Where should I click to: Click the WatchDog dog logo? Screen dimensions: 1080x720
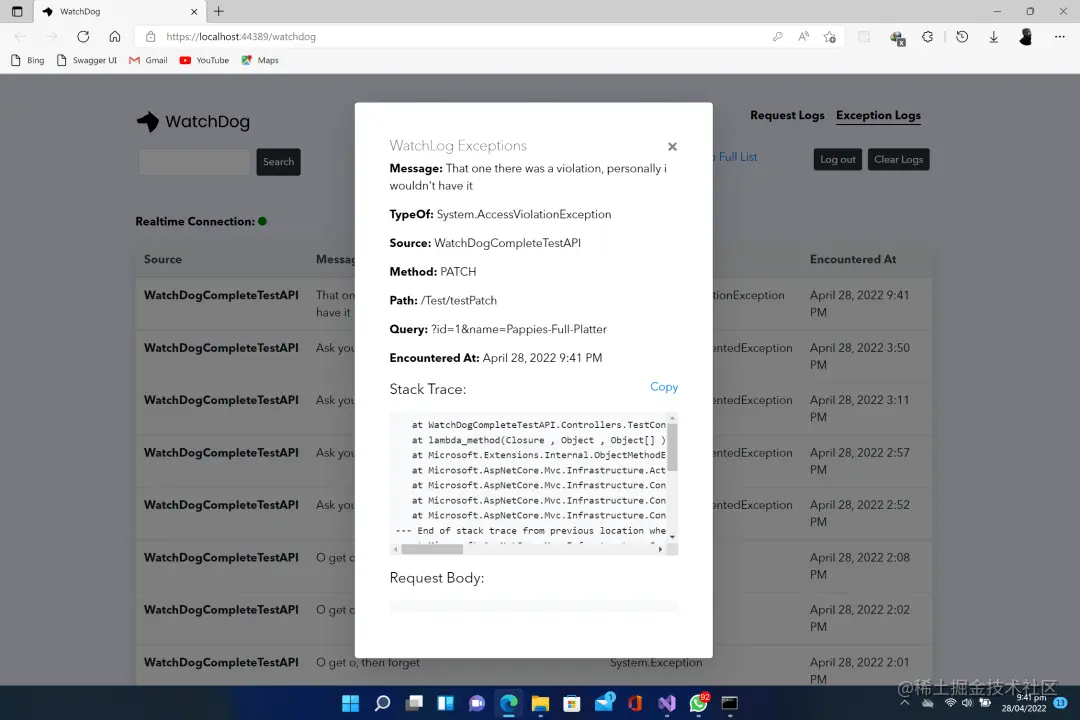point(148,121)
